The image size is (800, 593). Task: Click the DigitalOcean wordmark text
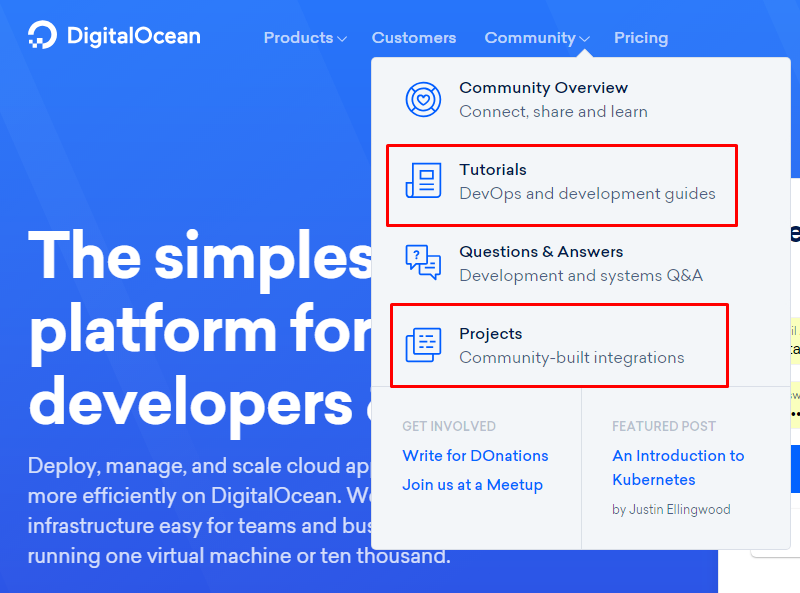click(x=134, y=36)
